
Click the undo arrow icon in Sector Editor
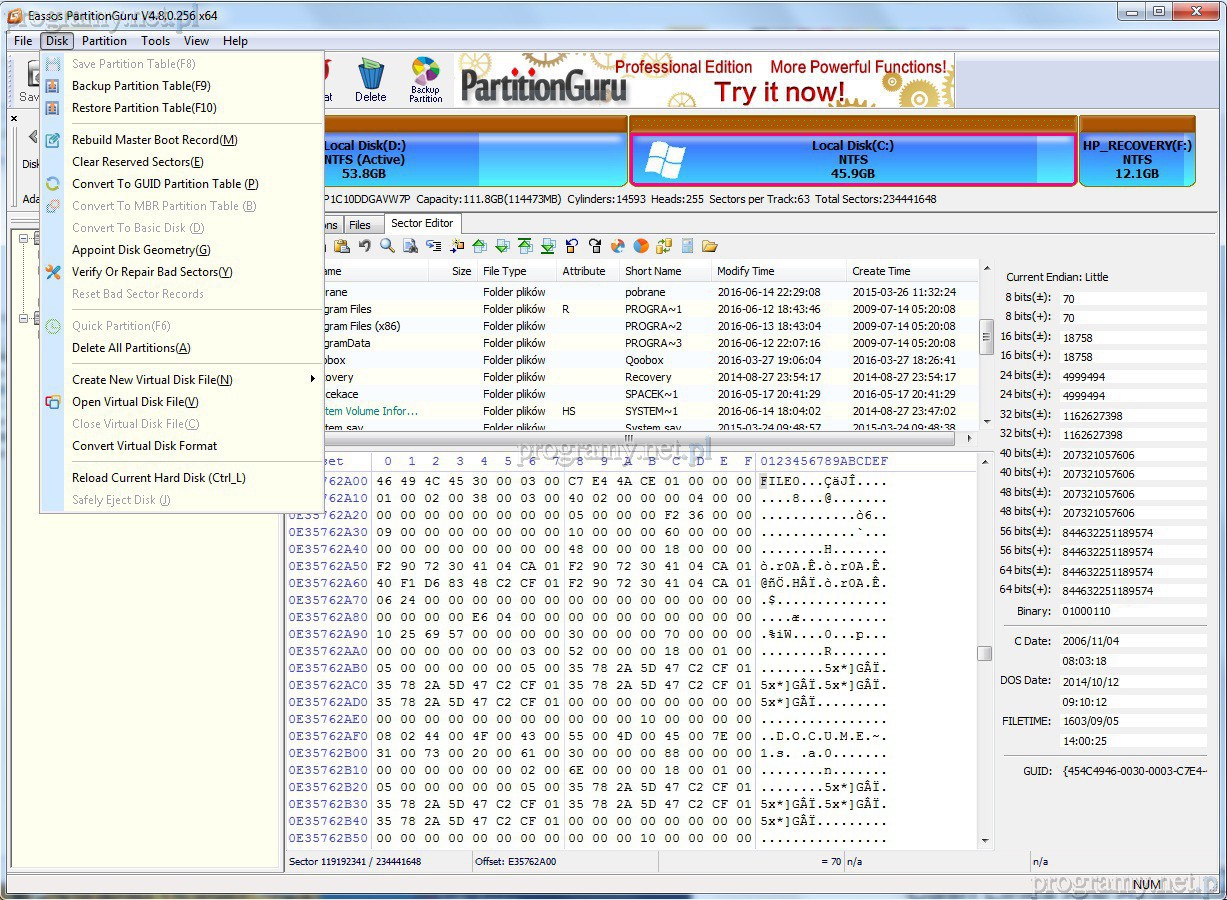(x=365, y=246)
